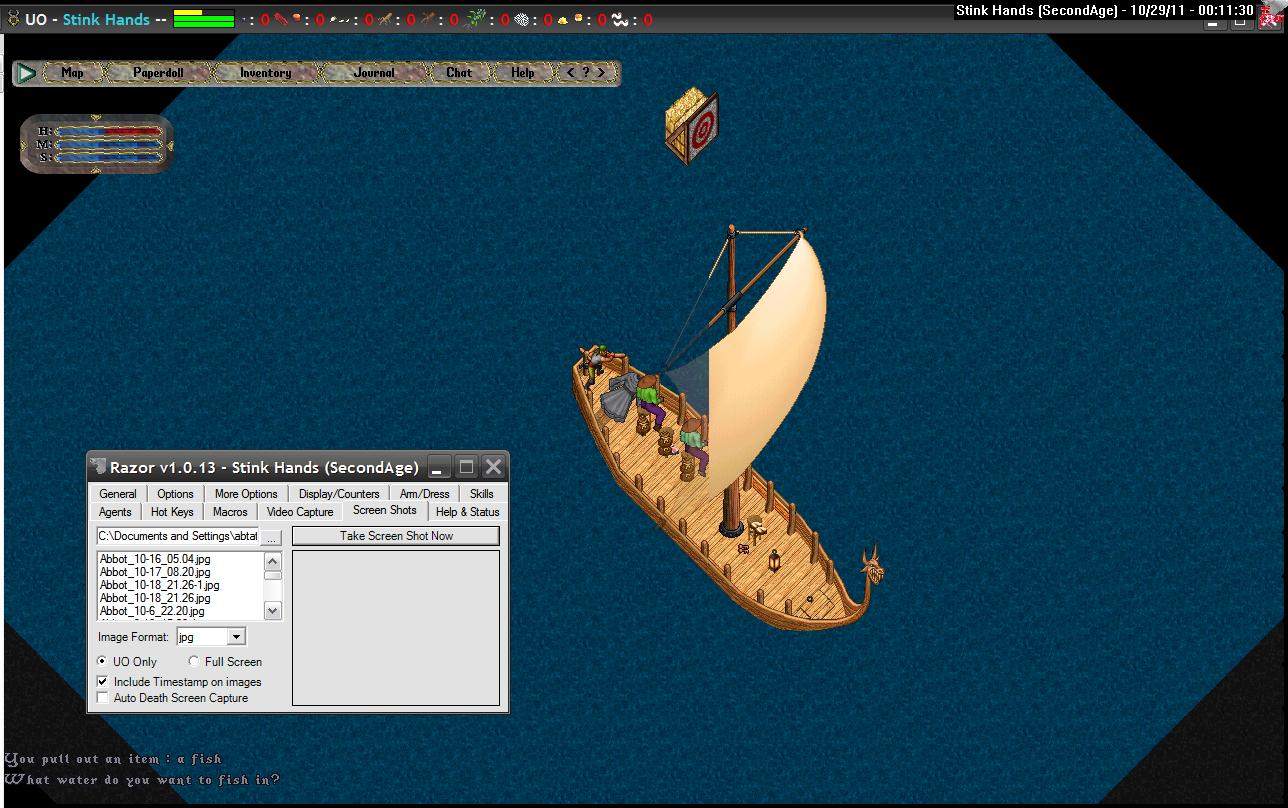Screen dimensions: 1288x808
Task: Click the green mandrake reagent counter icon
Action: click(475, 18)
